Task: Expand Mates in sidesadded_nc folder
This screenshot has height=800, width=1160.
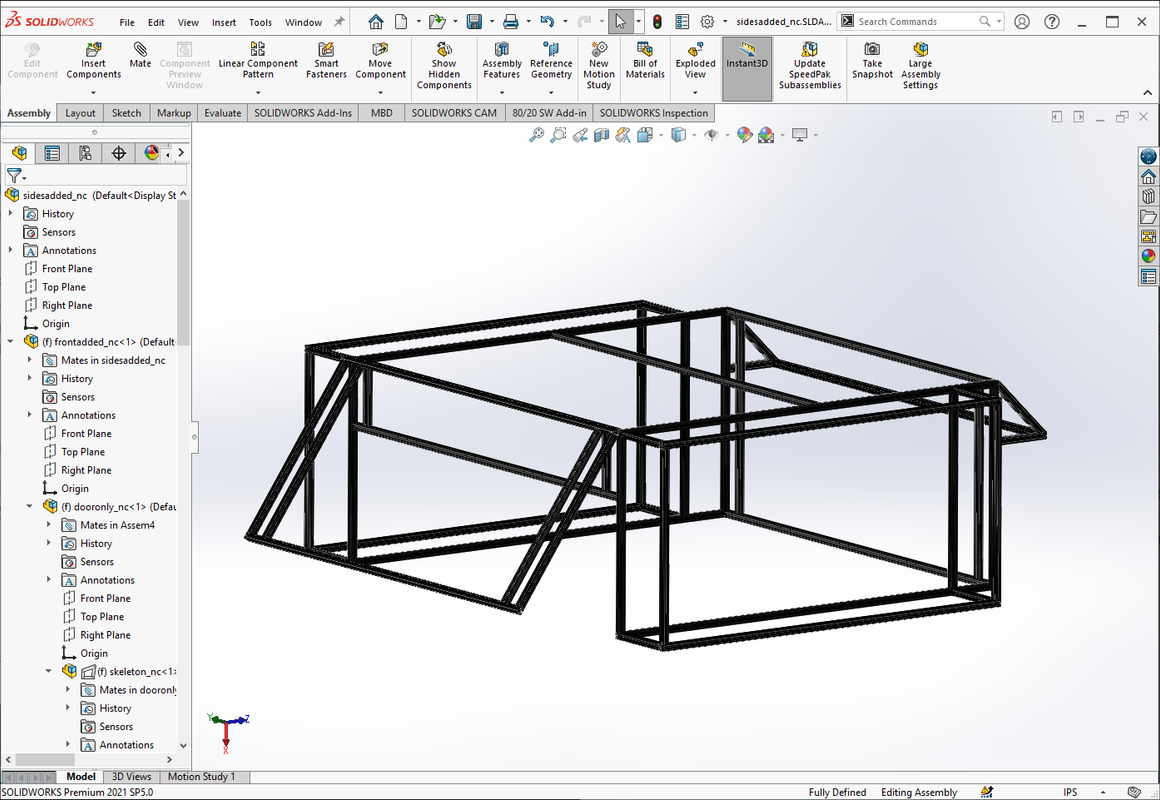Action: tap(30, 360)
